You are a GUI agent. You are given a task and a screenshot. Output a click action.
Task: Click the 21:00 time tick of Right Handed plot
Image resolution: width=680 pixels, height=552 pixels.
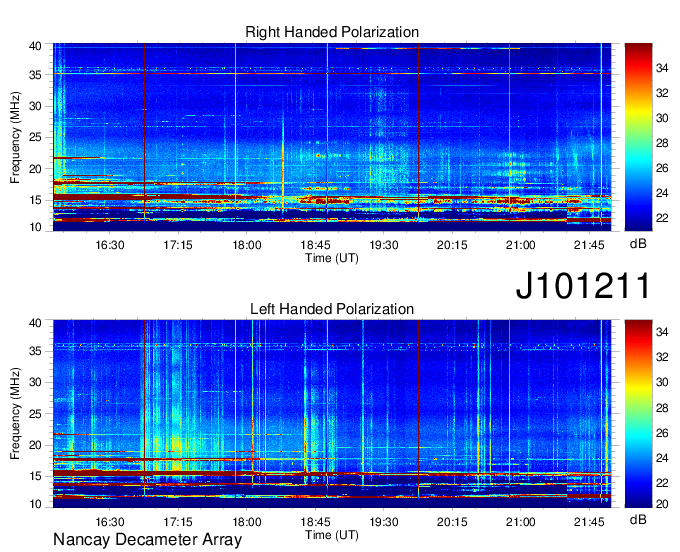click(520, 245)
